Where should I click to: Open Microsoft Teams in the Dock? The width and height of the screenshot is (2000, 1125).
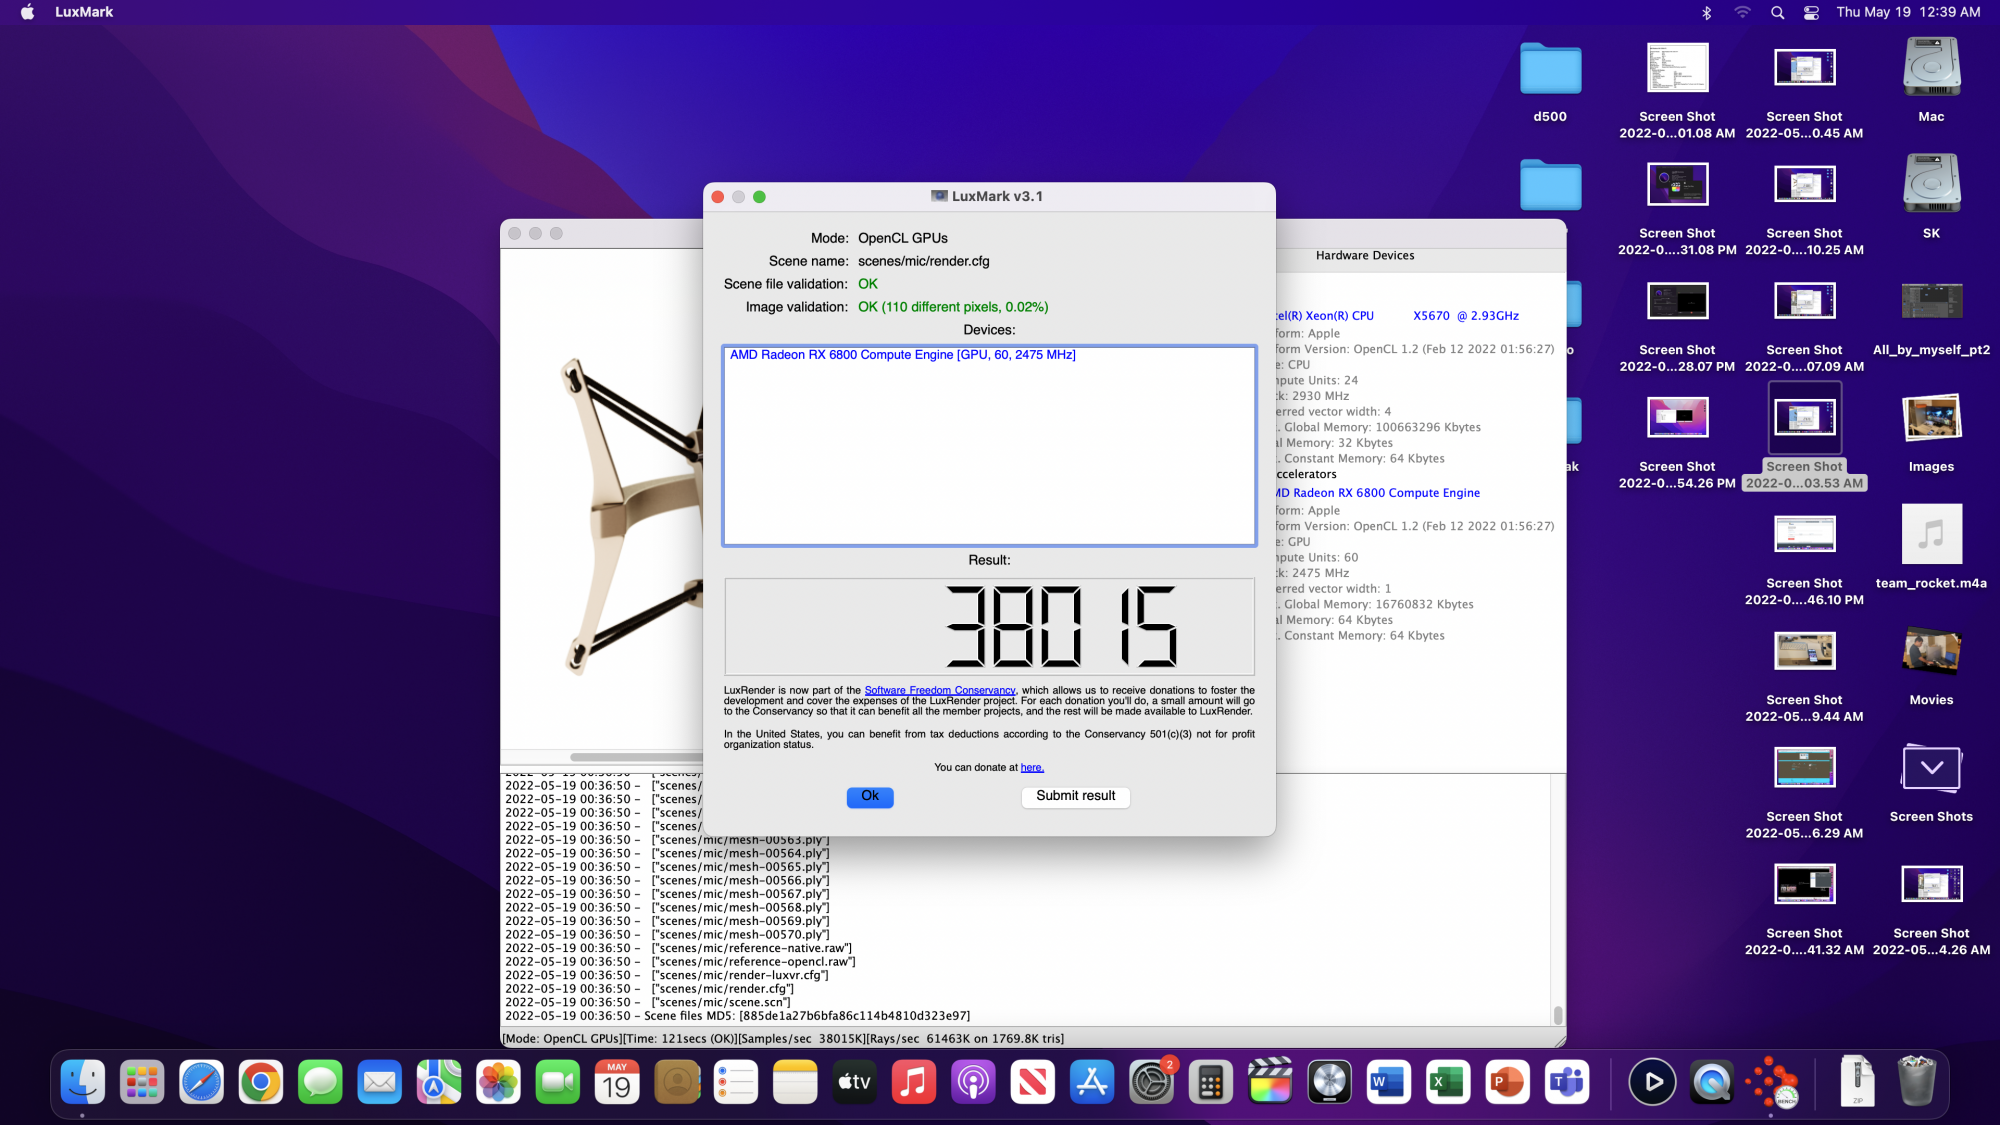1566,1082
